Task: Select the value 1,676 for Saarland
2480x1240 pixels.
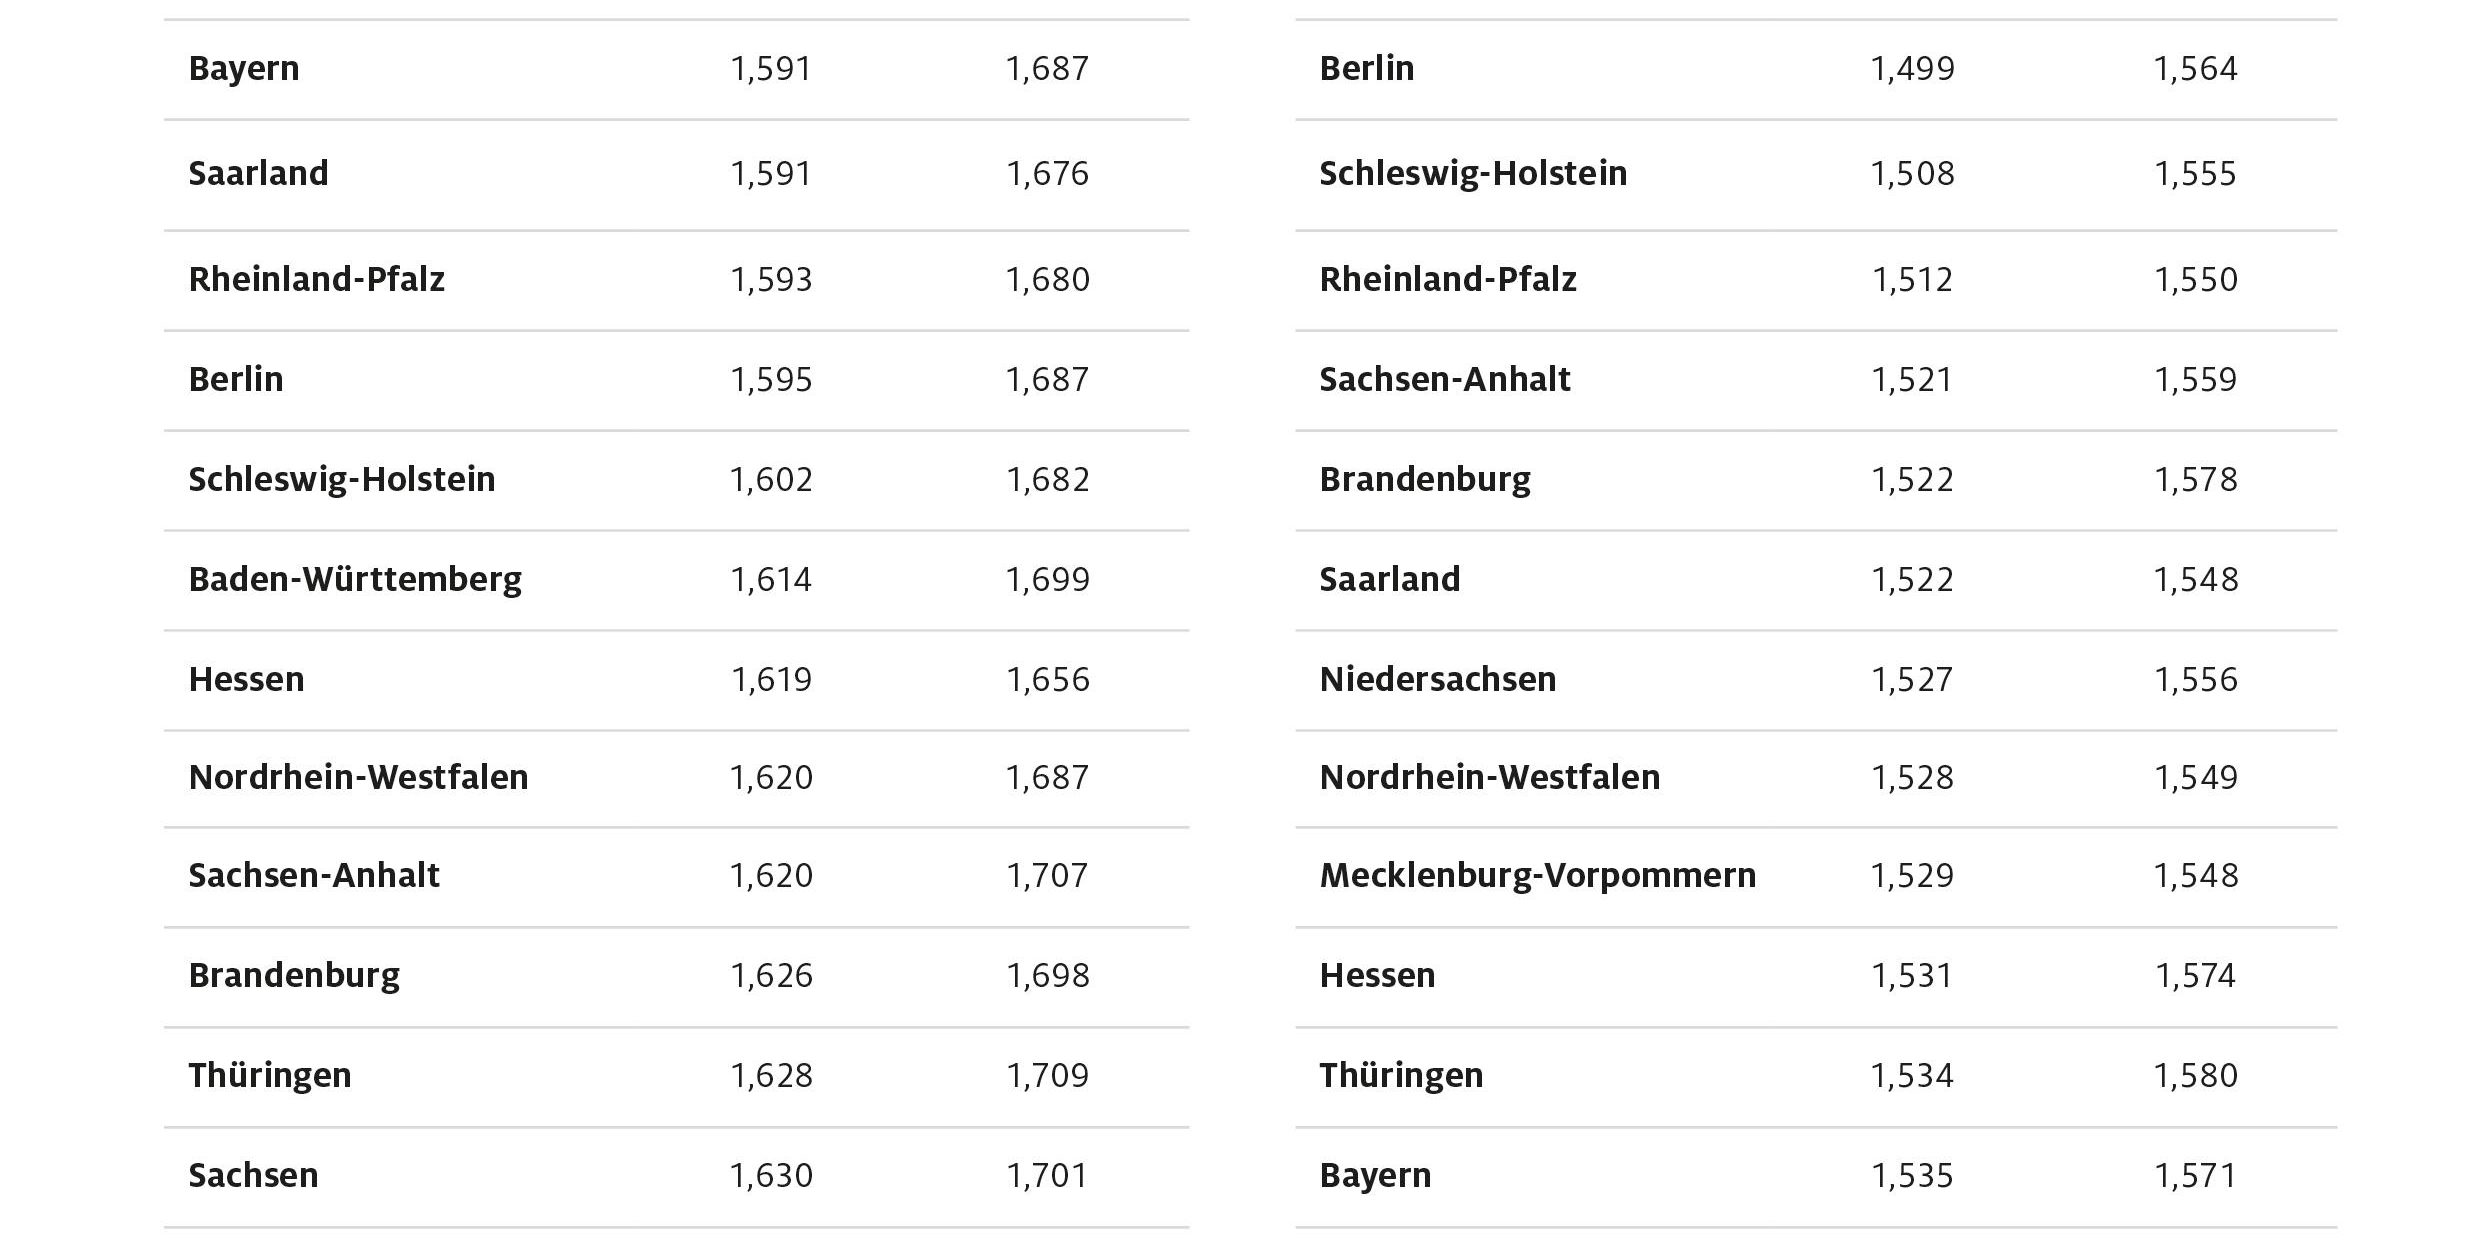Action: pyautogui.click(x=1047, y=174)
